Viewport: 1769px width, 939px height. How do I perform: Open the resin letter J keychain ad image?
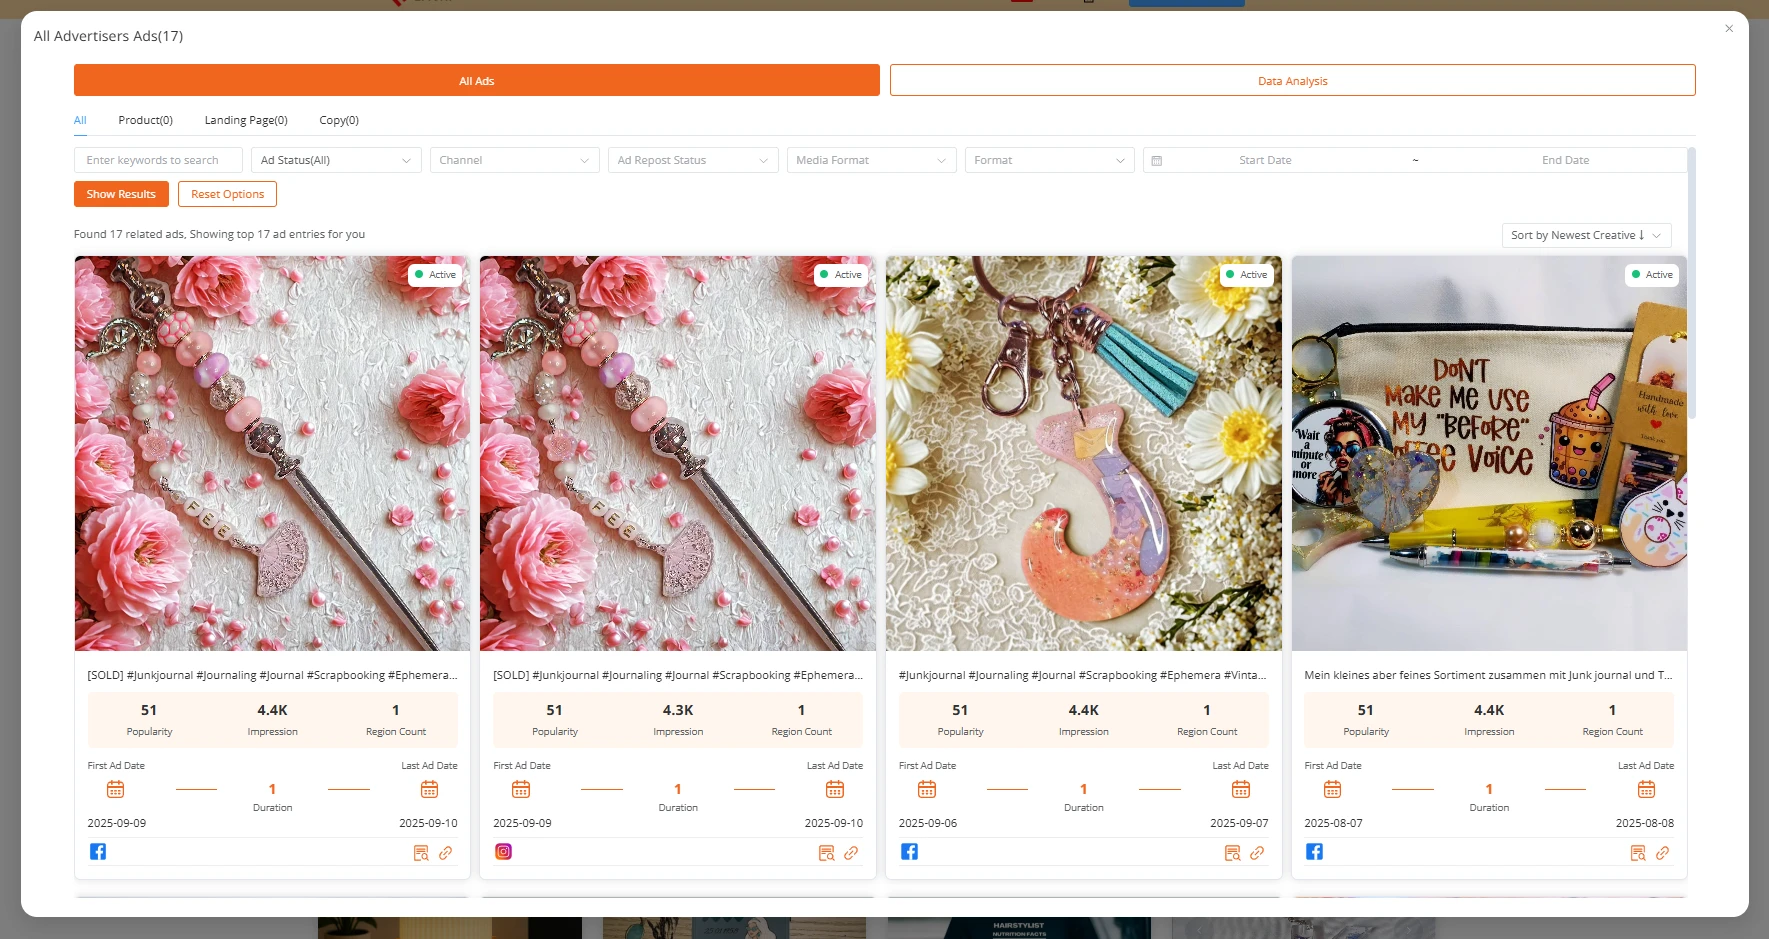(x=1083, y=453)
